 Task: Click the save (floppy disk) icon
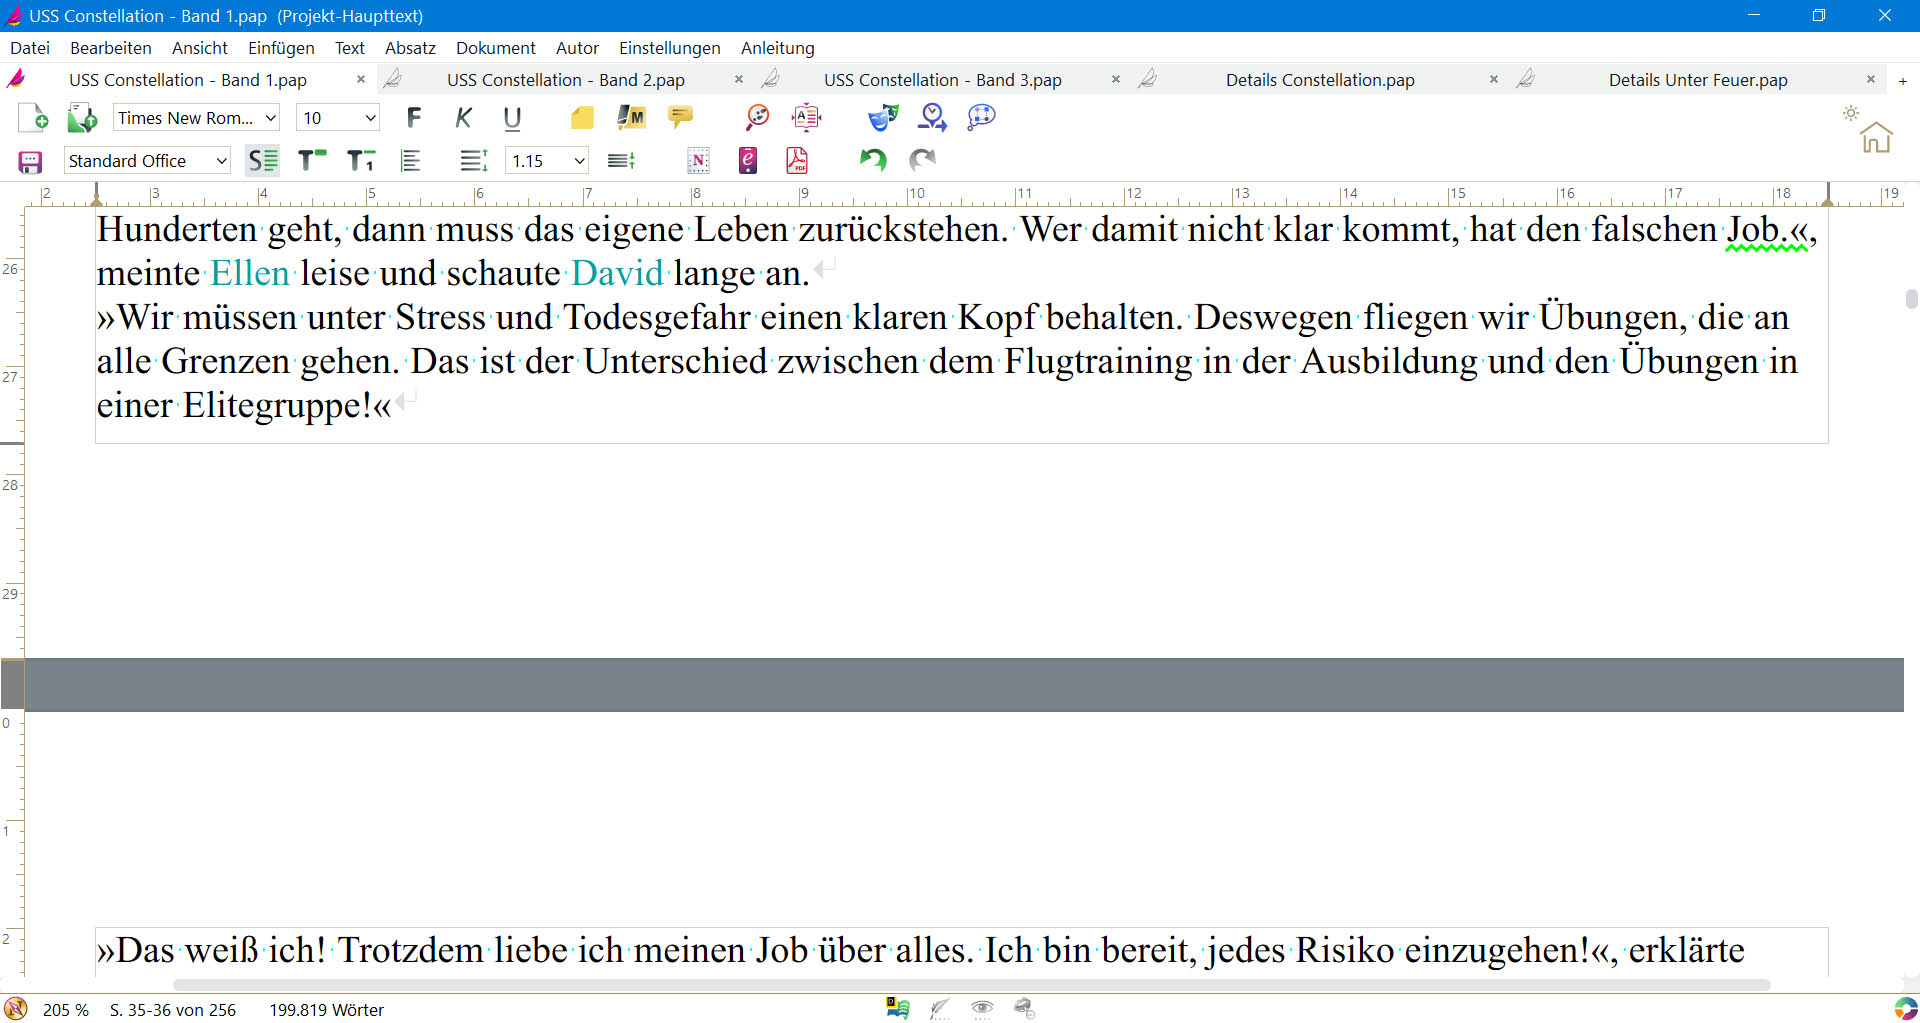30,161
